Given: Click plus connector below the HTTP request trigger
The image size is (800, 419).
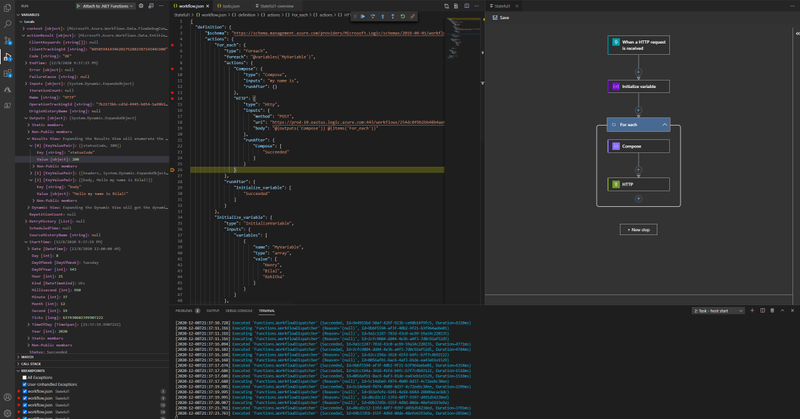Looking at the screenshot, I should click(x=638, y=72).
